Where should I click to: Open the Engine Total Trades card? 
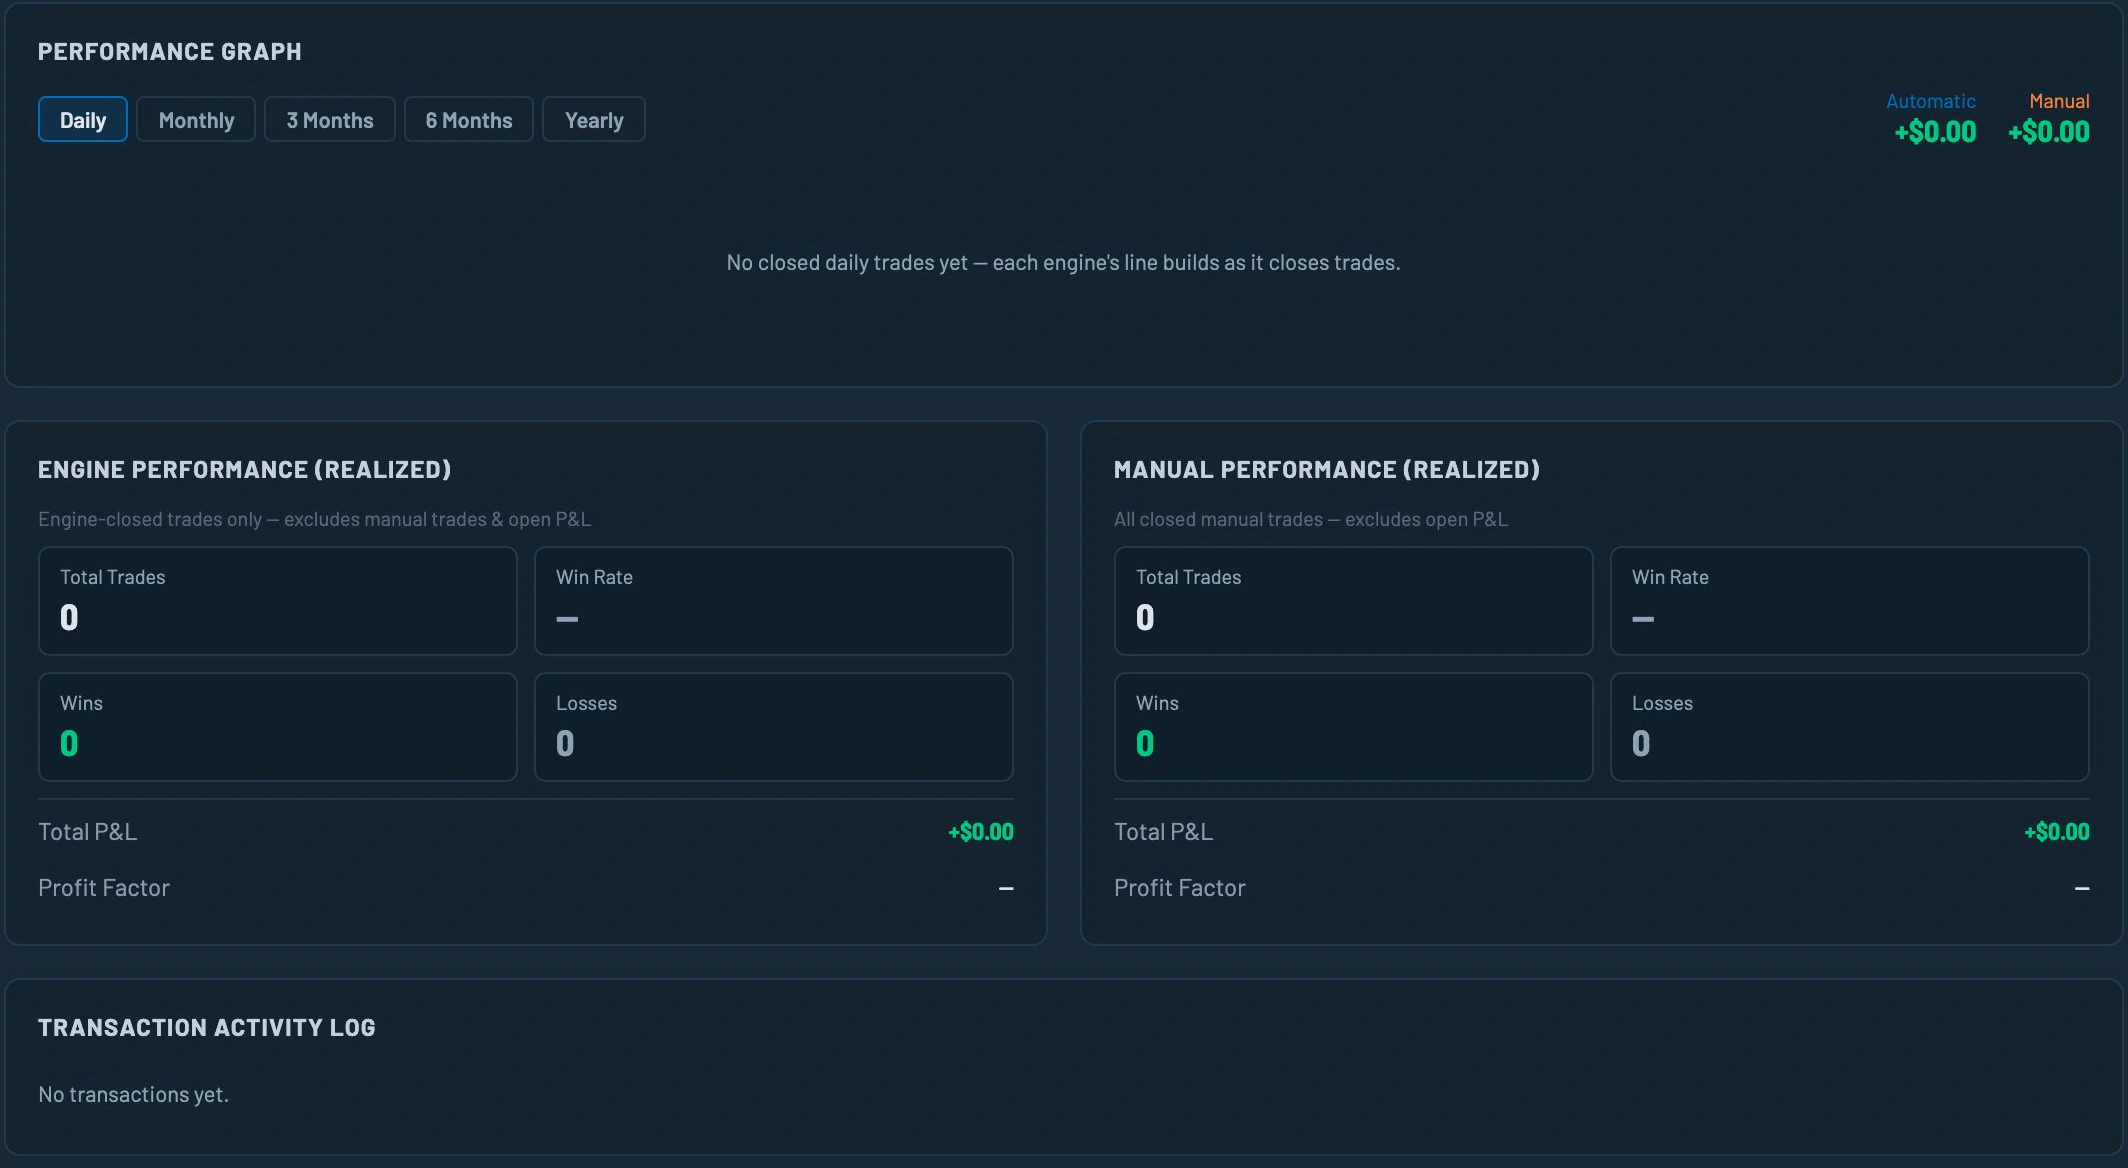tap(278, 601)
